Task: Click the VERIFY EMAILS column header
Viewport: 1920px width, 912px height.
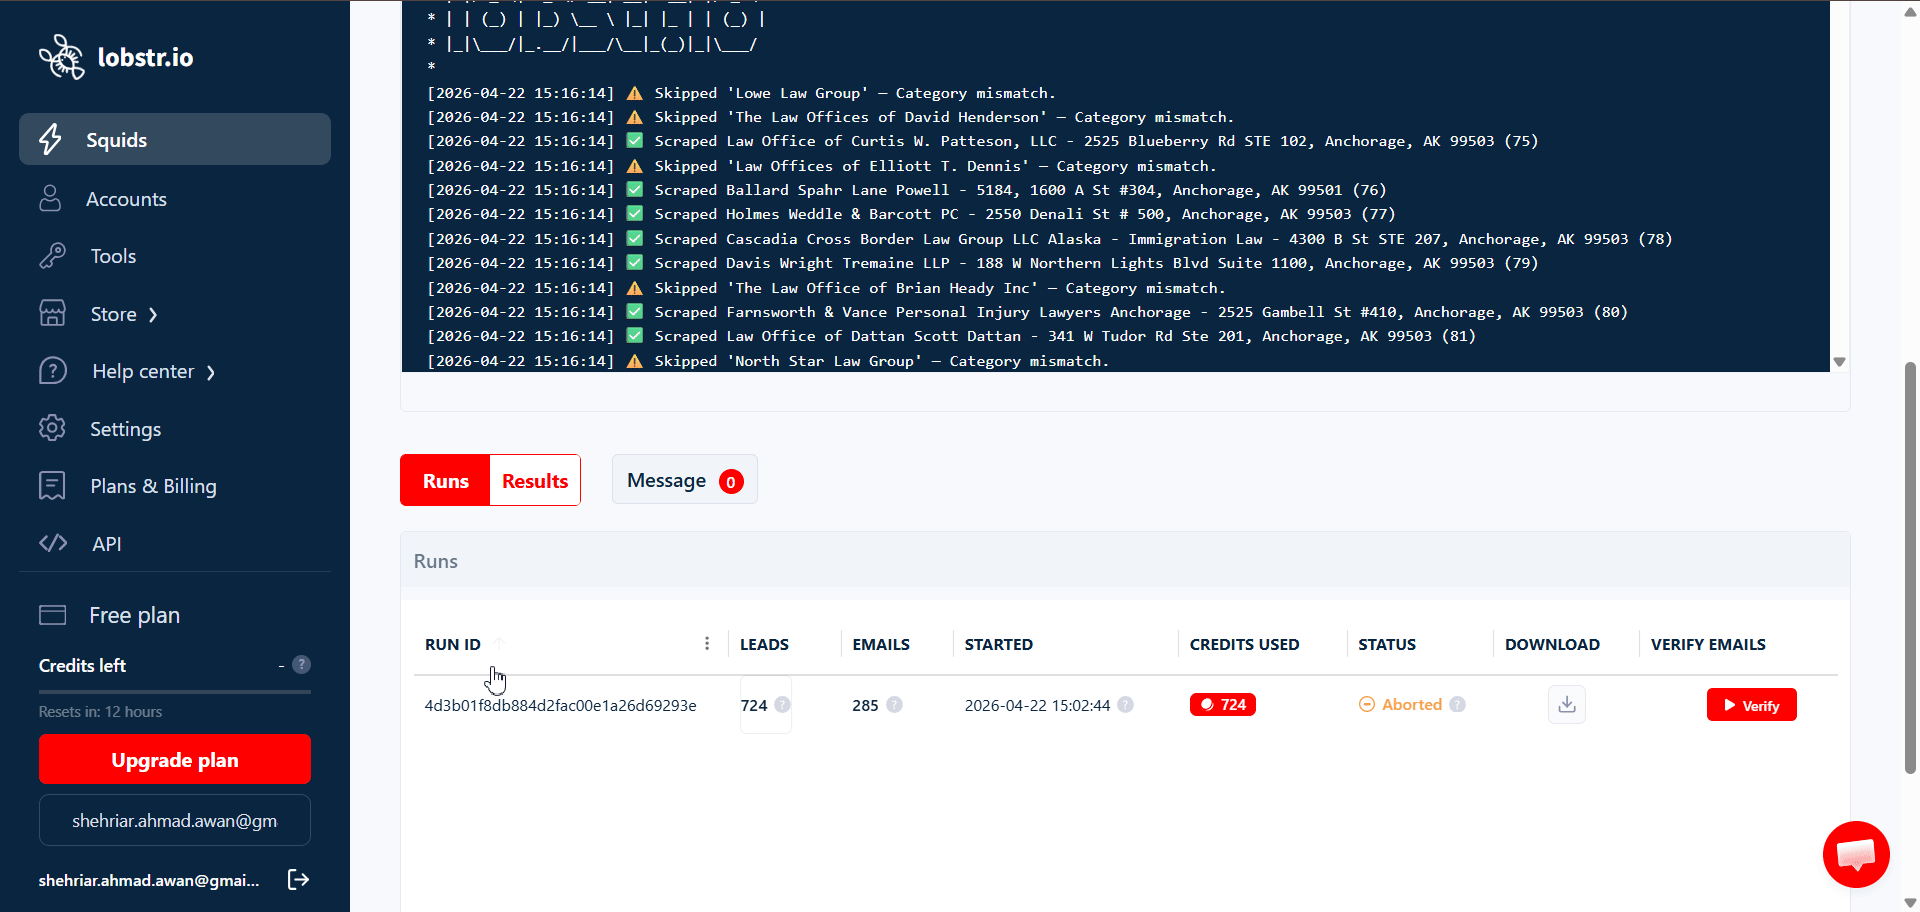Action: click(x=1708, y=644)
